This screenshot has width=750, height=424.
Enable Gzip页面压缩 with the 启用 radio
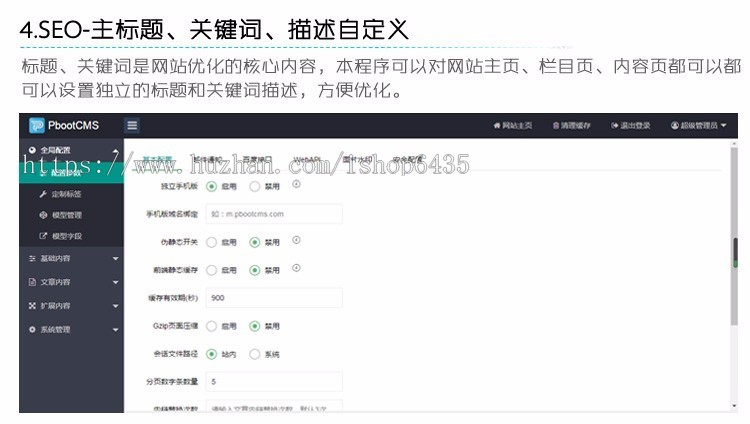click(x=211, y=326)
